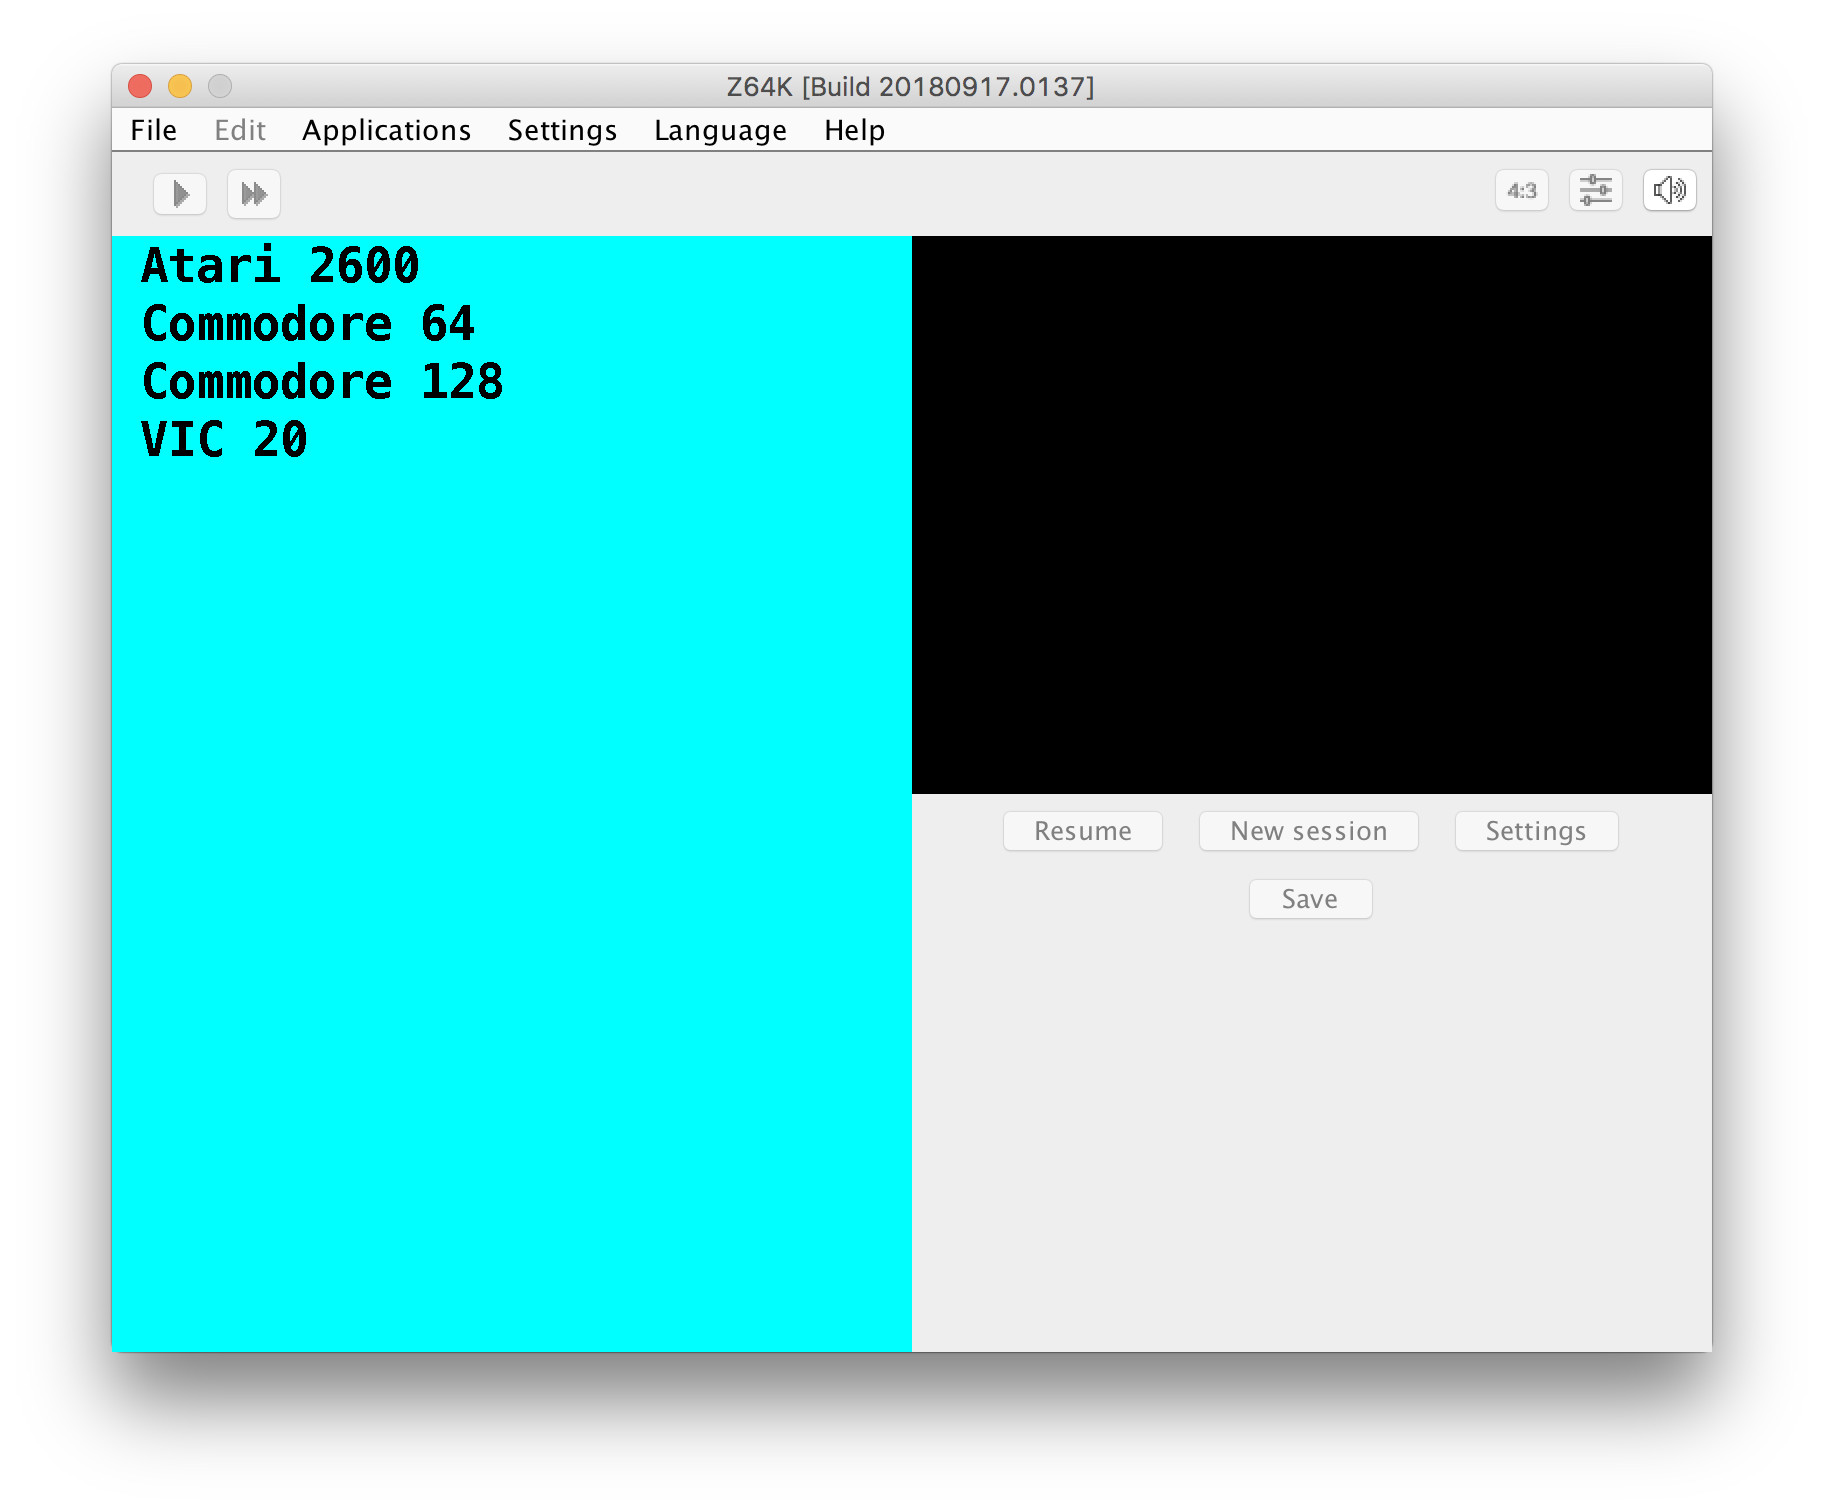
Task: Open the Settings menu in menu bar
Action: (562, 131)
